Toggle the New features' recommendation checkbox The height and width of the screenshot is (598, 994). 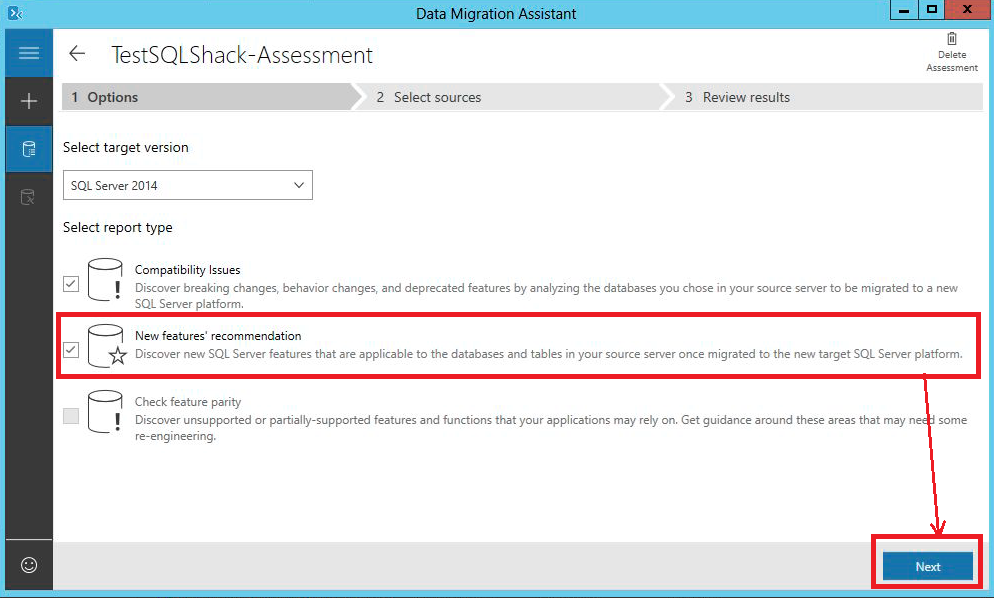click(x=71, y=349)
